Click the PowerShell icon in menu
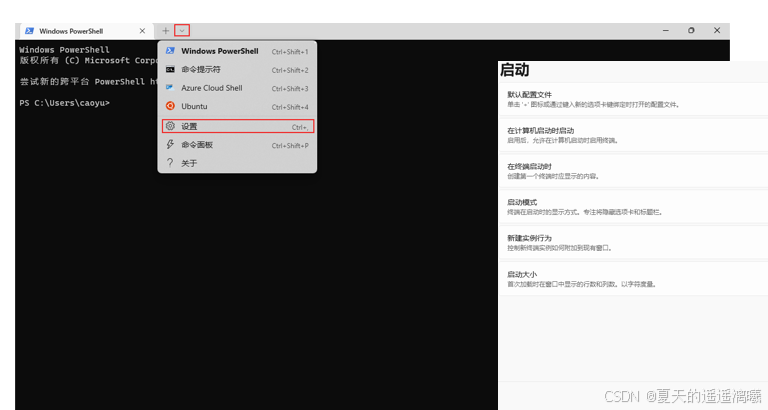768x410 pixels. pyautogui.click(x=170, y=50)
